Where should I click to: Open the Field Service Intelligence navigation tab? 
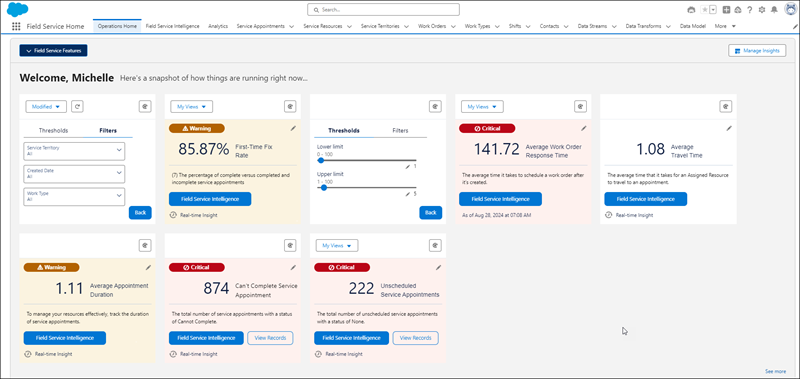coord(172,26)
